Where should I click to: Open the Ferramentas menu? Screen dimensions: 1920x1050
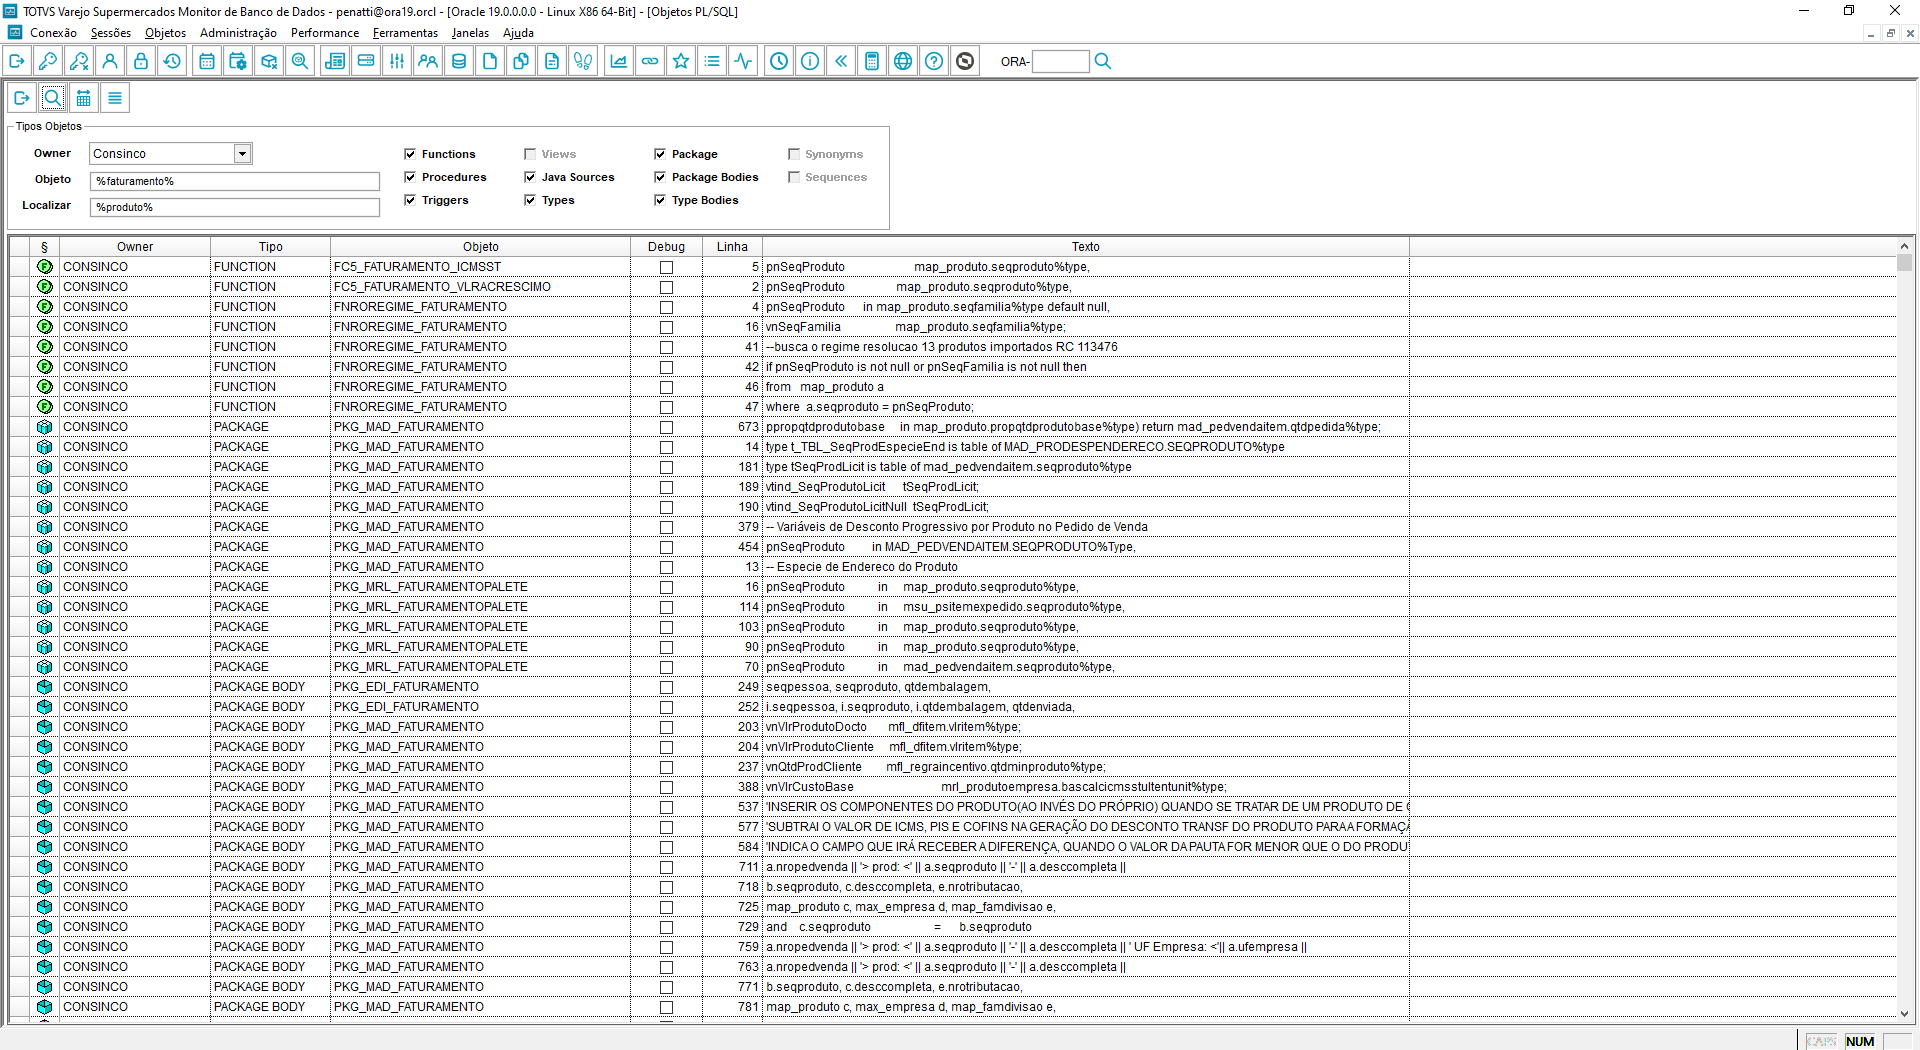[x=405, y=33]
